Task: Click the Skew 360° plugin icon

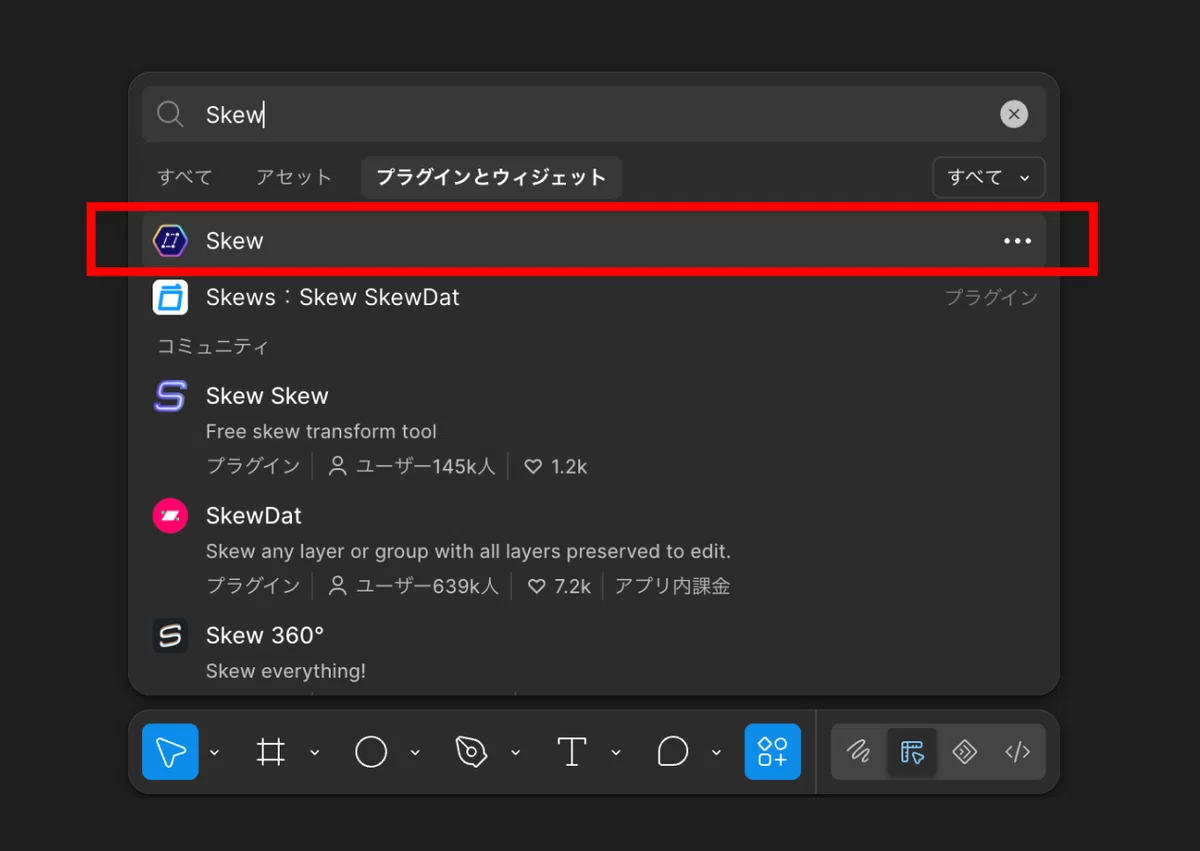Action: [x=170, y=636]
